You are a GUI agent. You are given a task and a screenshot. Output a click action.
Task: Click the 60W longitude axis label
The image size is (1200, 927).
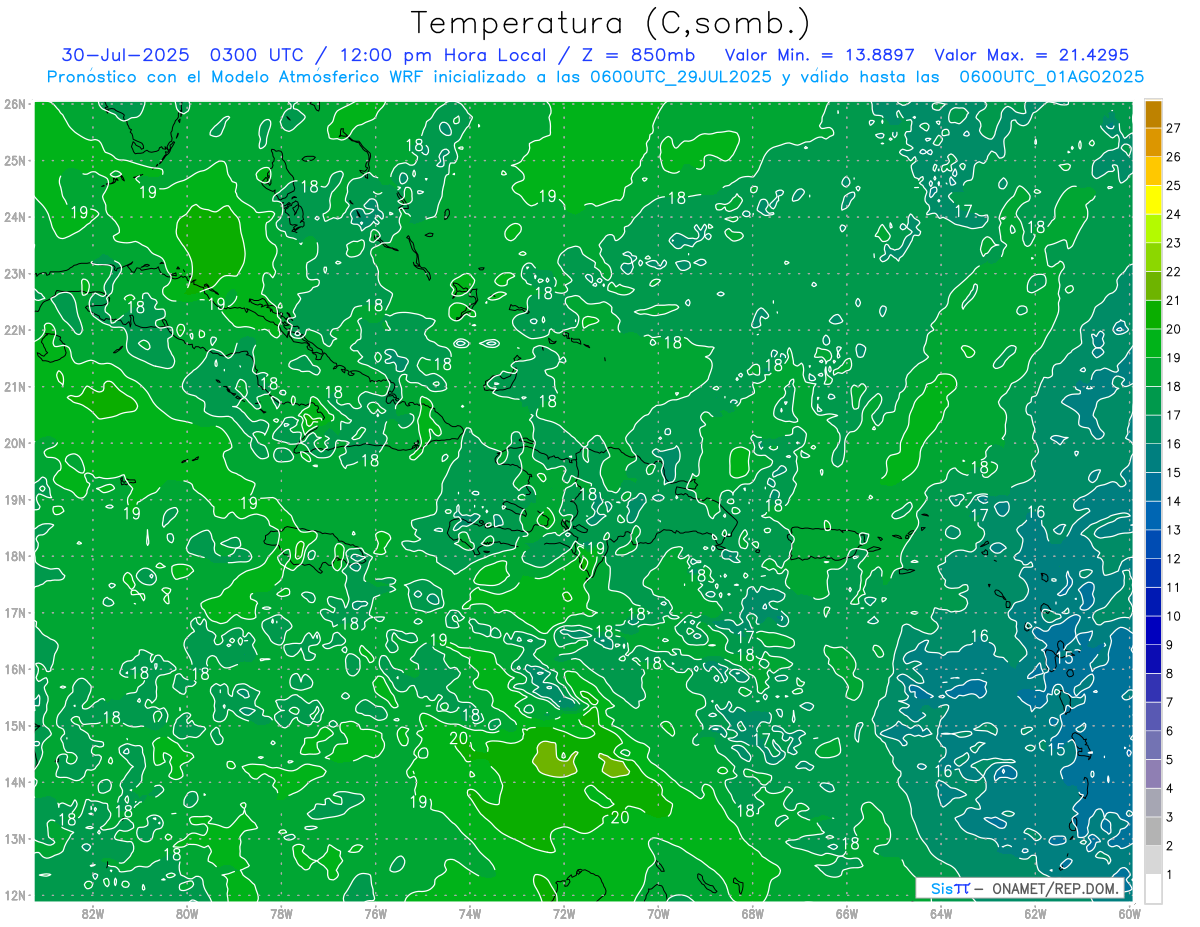pos(1129,913)
